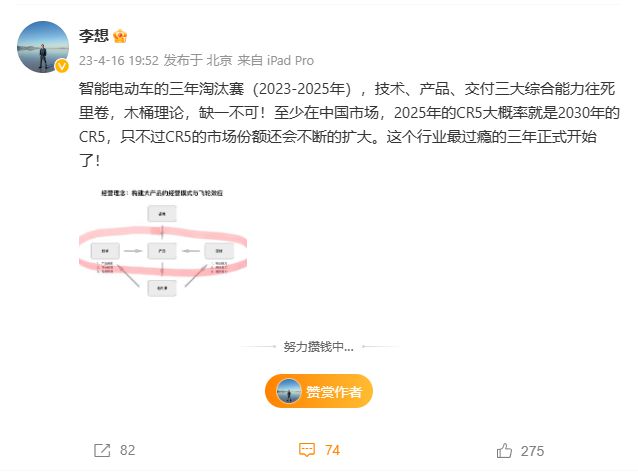This screenshot has height=472, width=638.
Task: Click the orange verified V badge
Action: click(62, 66)
